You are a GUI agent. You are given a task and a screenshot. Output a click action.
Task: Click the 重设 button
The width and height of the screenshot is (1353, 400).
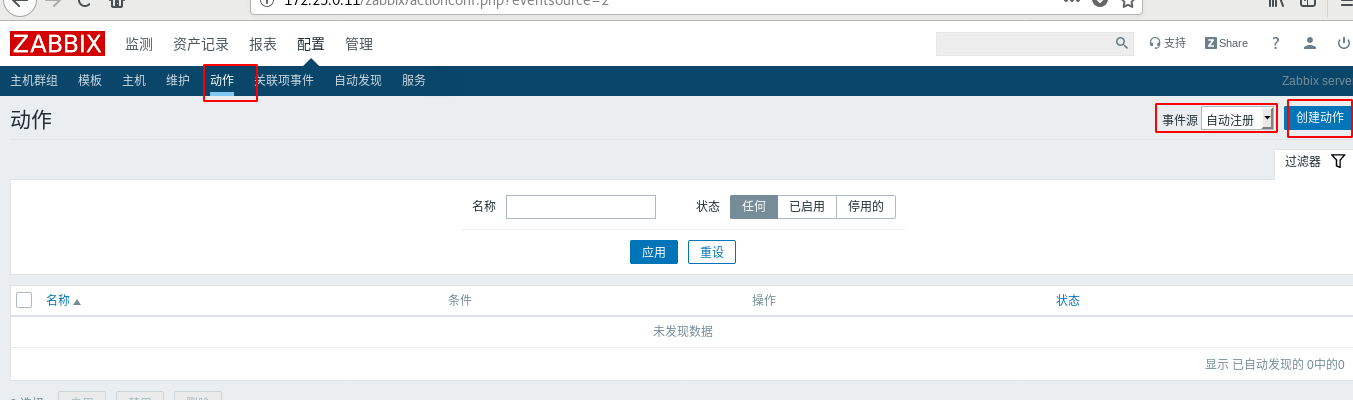[712, 252]
